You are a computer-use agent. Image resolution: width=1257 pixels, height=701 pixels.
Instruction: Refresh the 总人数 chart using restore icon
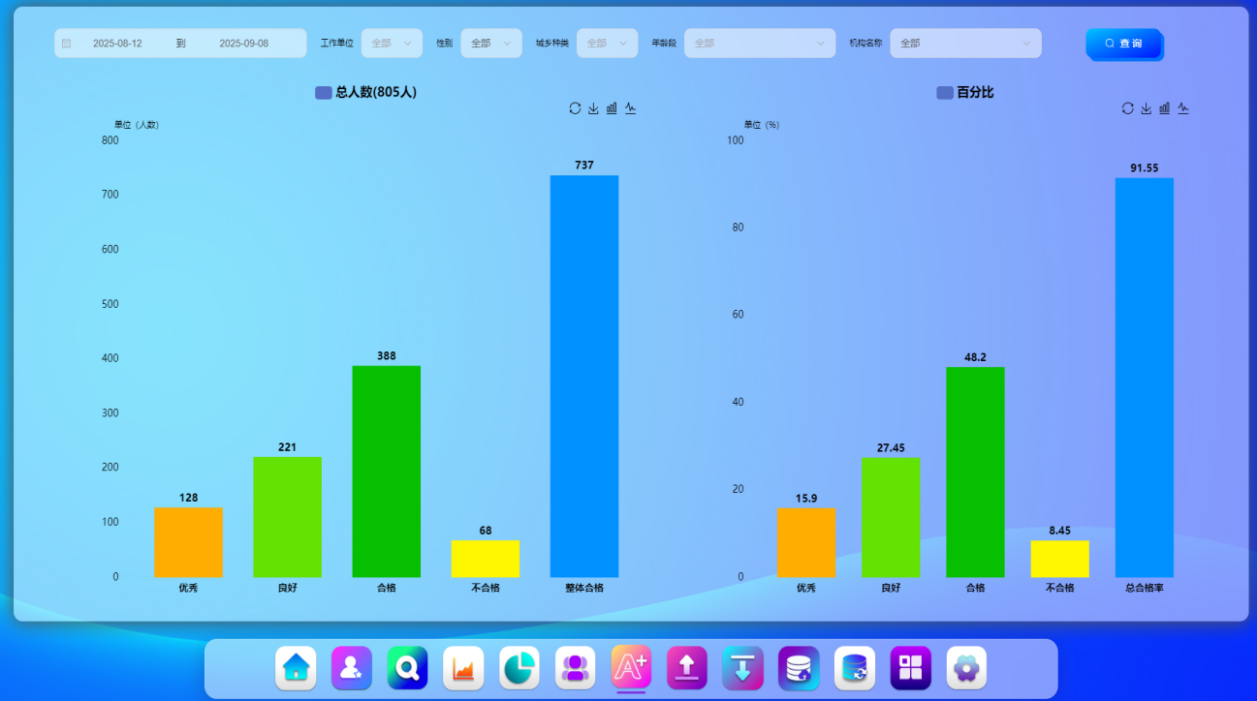(x=575, y=108)
